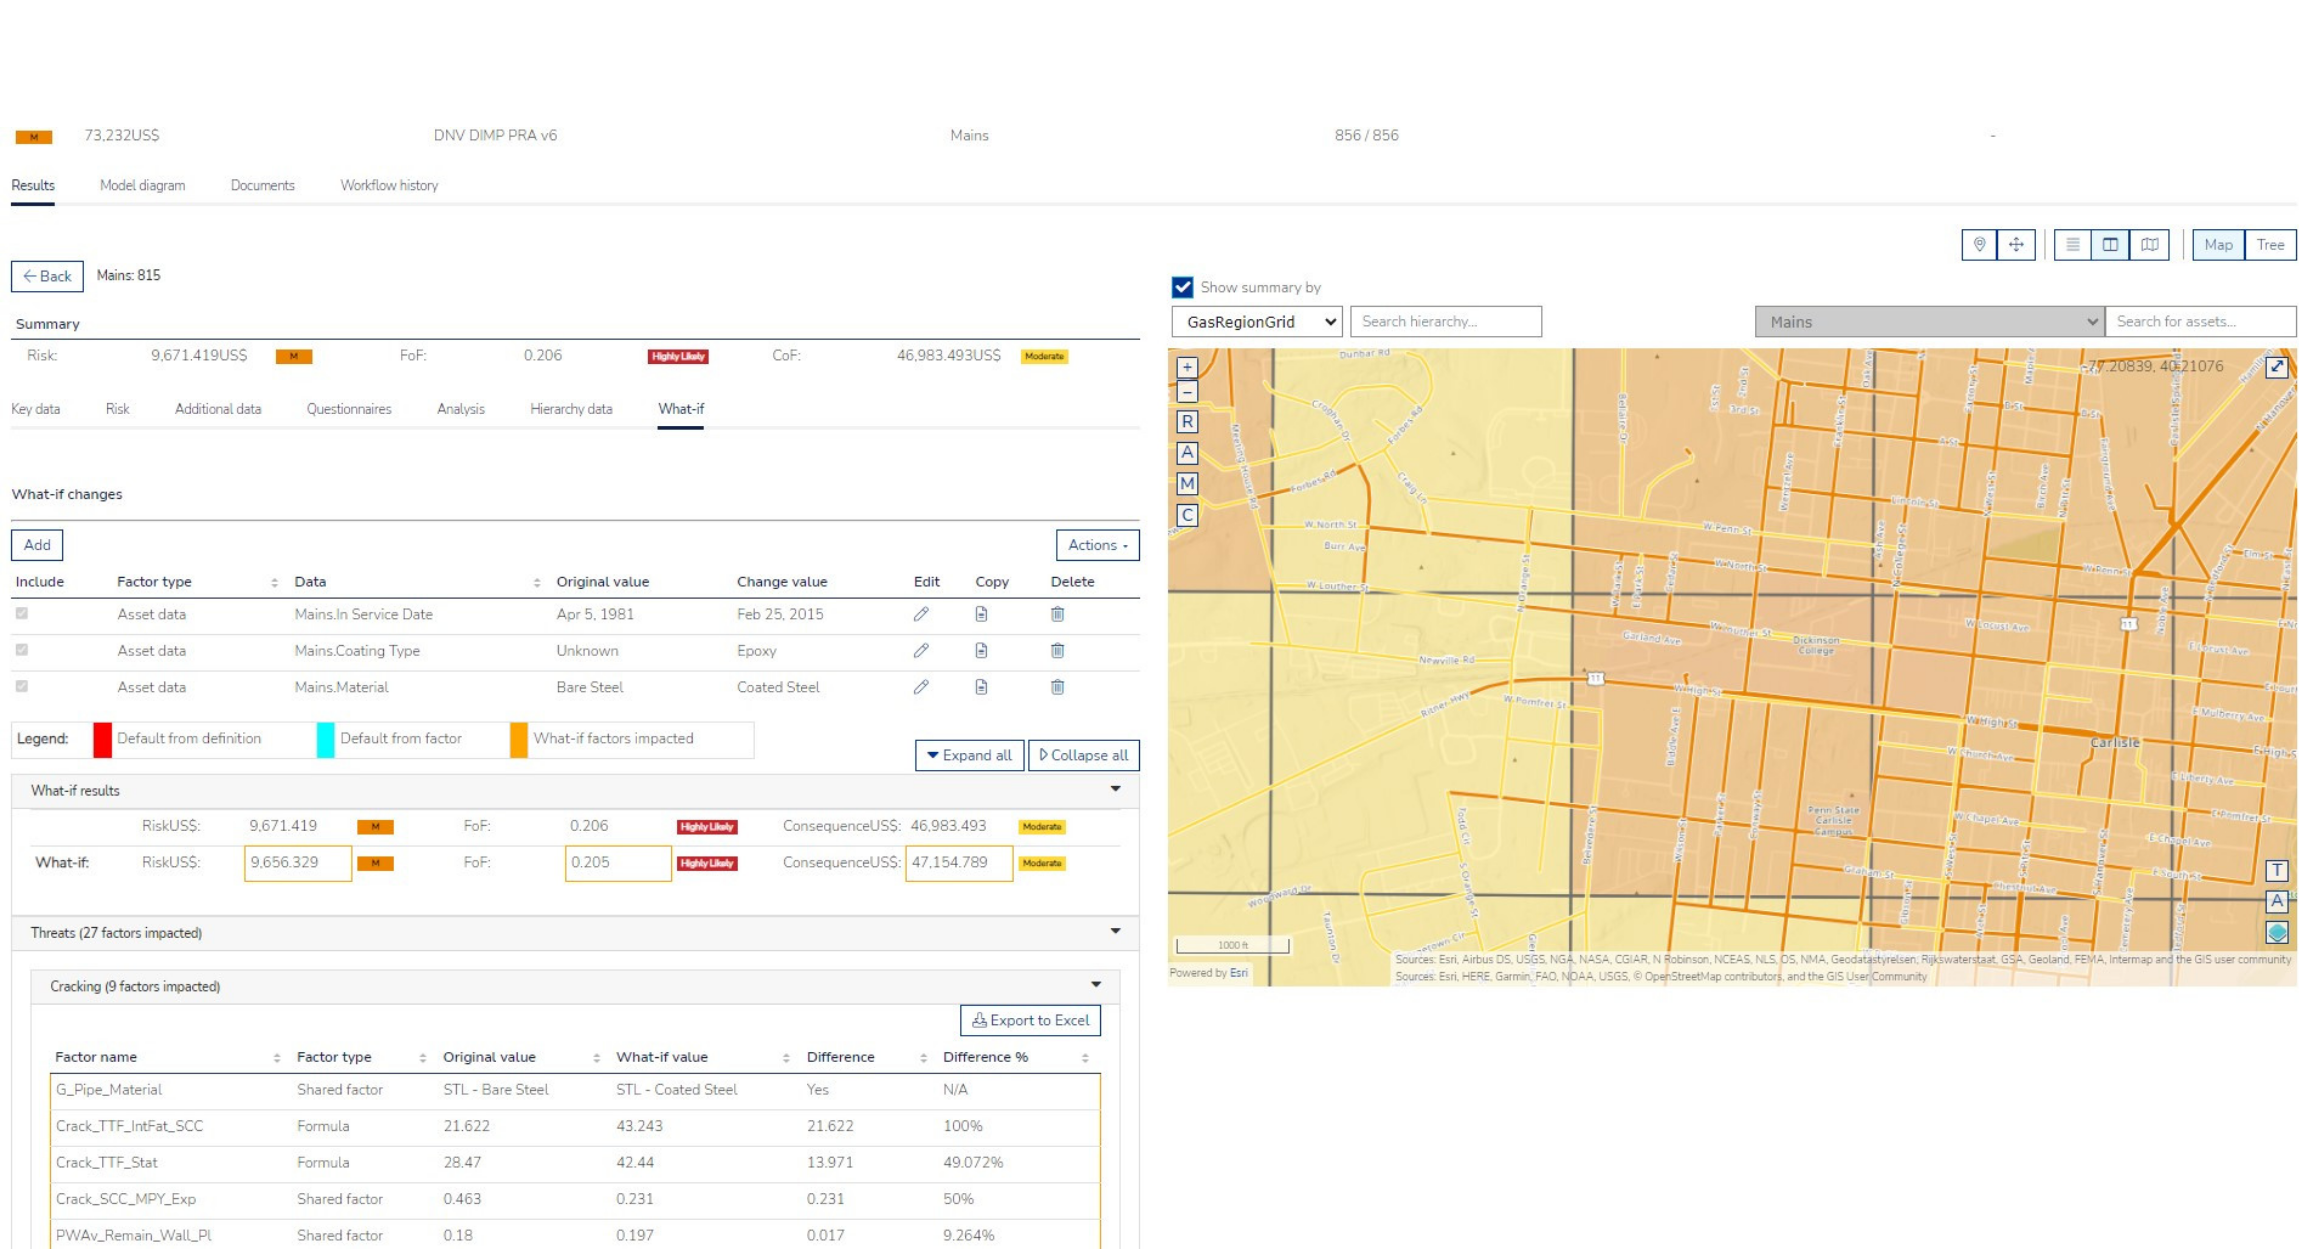
Task: Copy the Mains.In Service Date row
Action: coord(981,614)
